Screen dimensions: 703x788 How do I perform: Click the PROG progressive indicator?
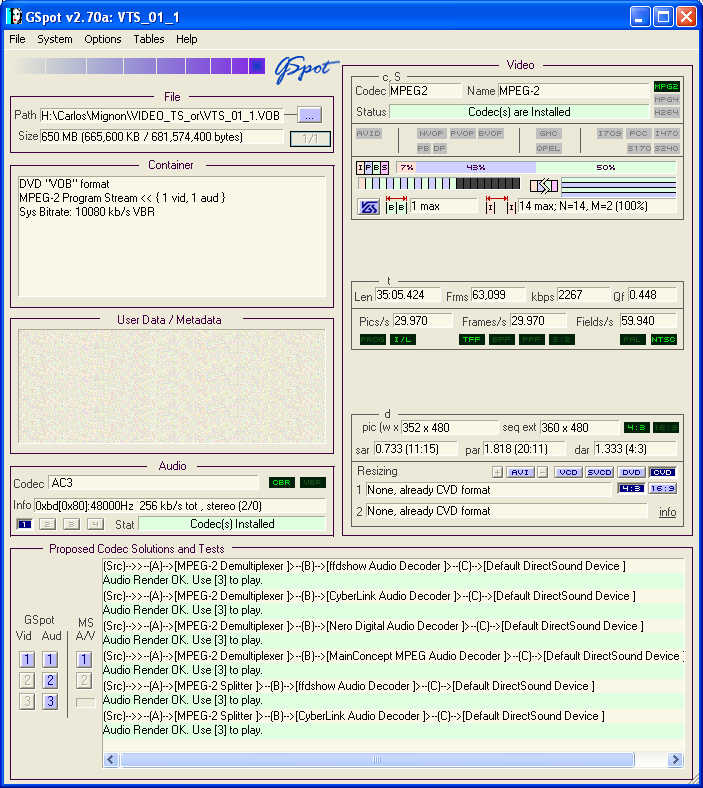[x=373, y=340]
